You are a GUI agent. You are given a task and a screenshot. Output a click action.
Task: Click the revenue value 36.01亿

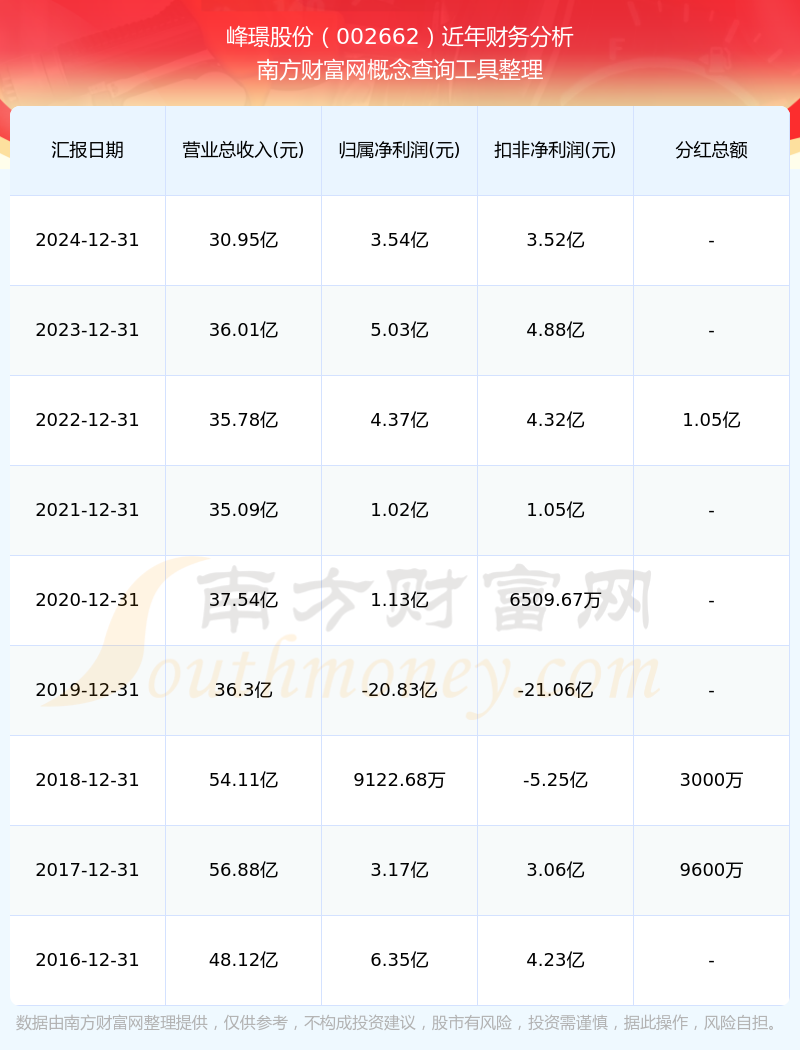[244, 330]
